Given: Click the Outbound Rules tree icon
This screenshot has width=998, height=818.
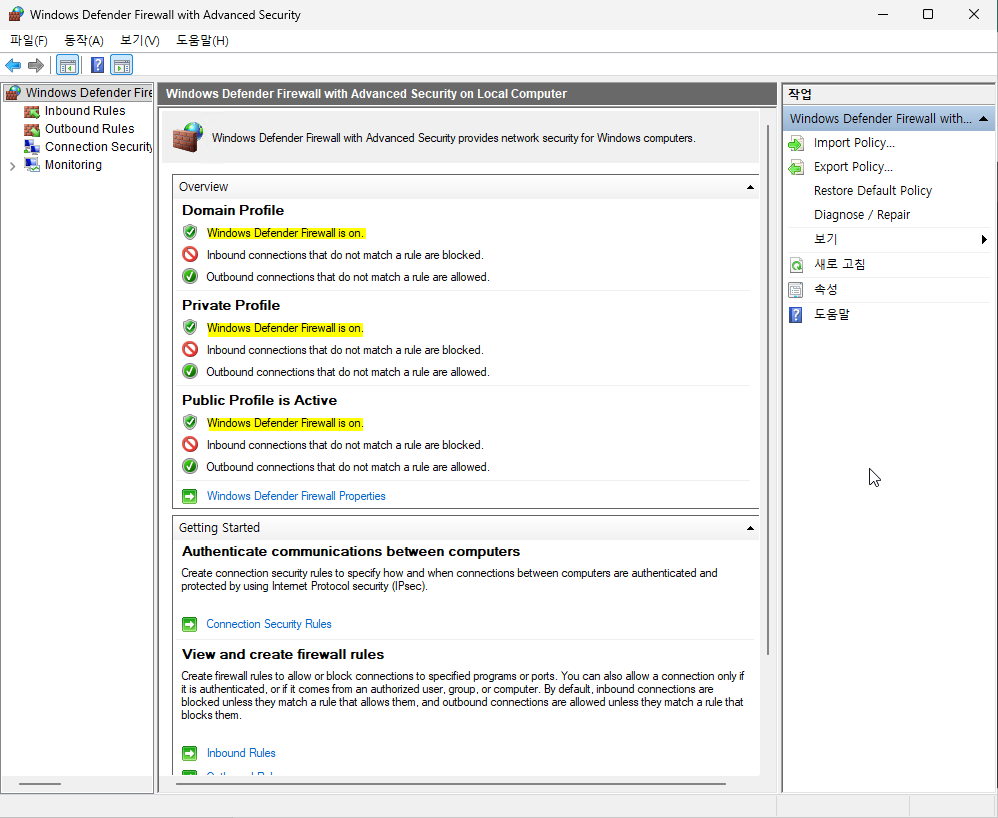Looking at the screenshot, I should coord(32,129).
